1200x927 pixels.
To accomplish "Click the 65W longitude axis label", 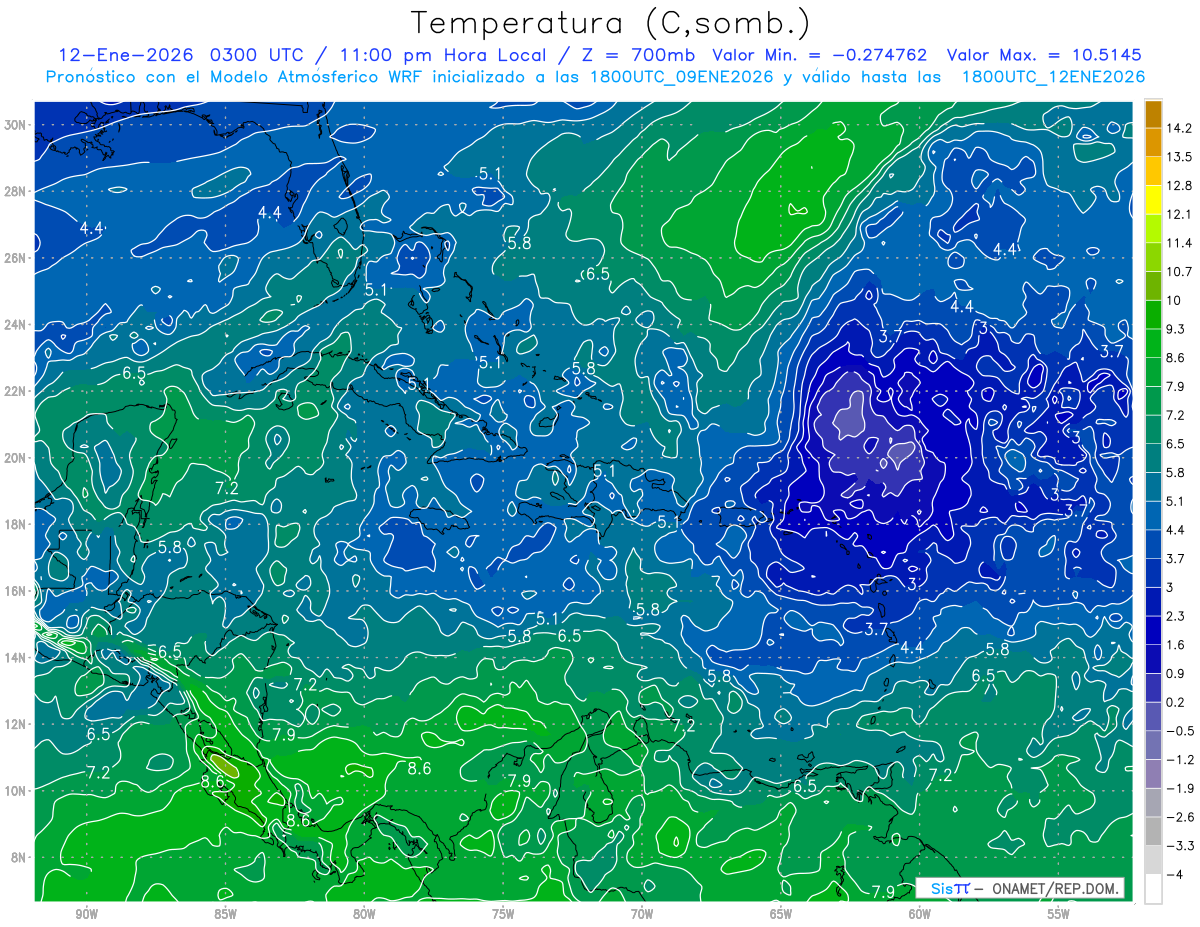I will click(781, 914).
